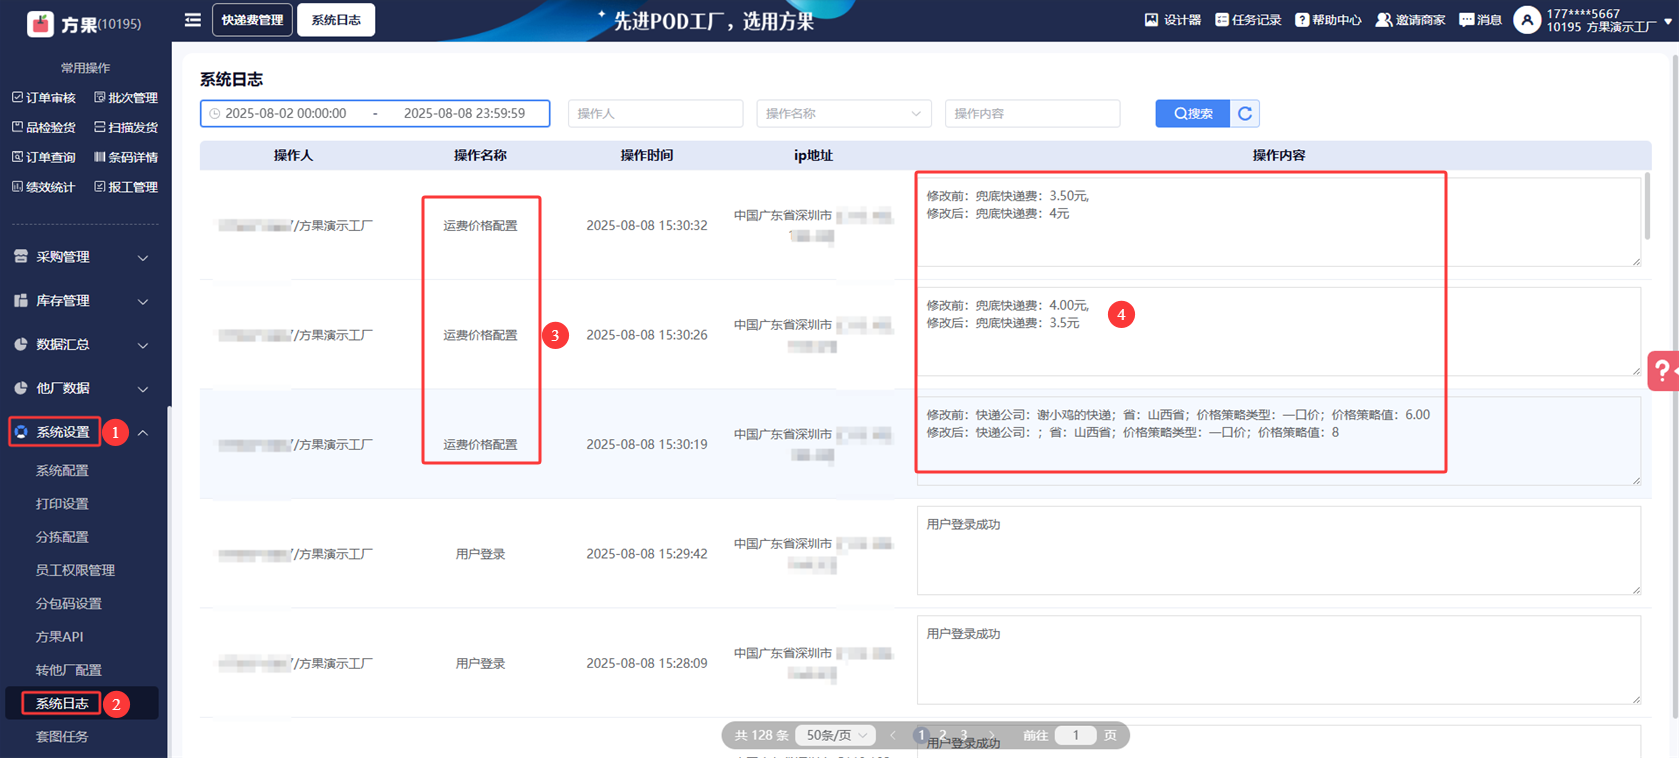Click the end date 2025-08-08 23:59:59
This screenshot has height=758, width=1680.
point(464,114)
